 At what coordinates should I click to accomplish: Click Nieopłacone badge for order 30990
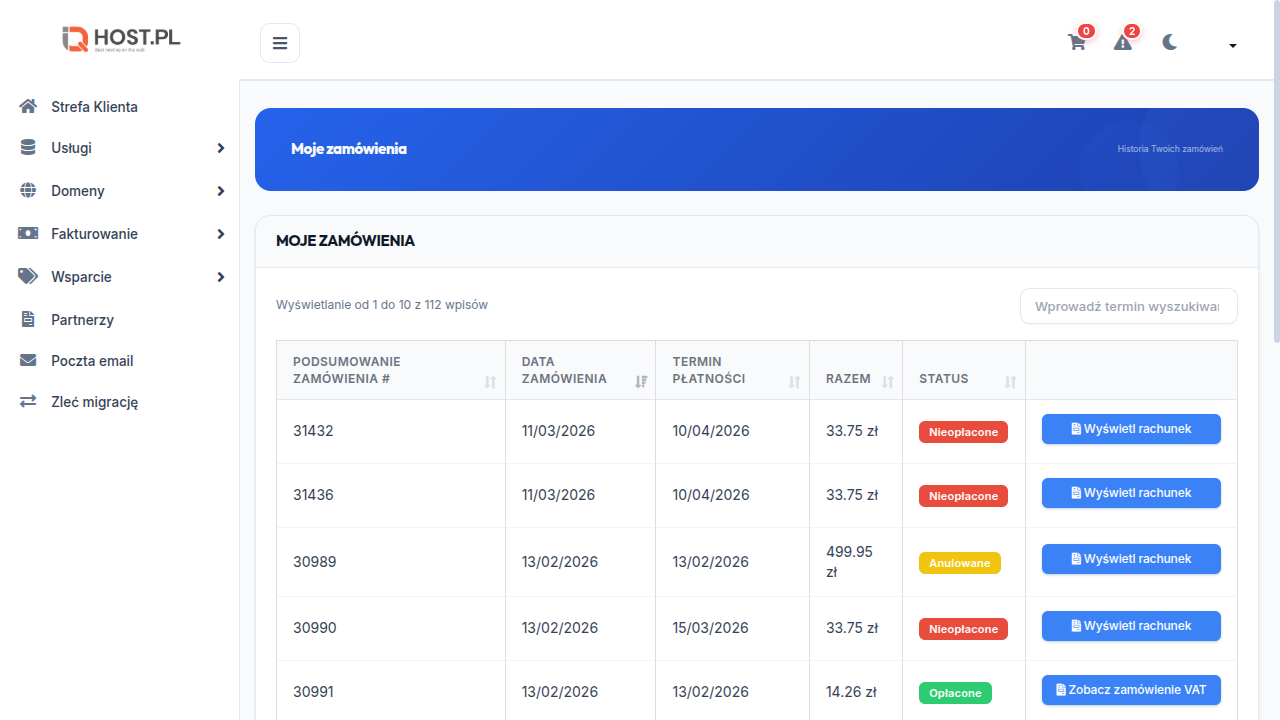pos(963,629)
